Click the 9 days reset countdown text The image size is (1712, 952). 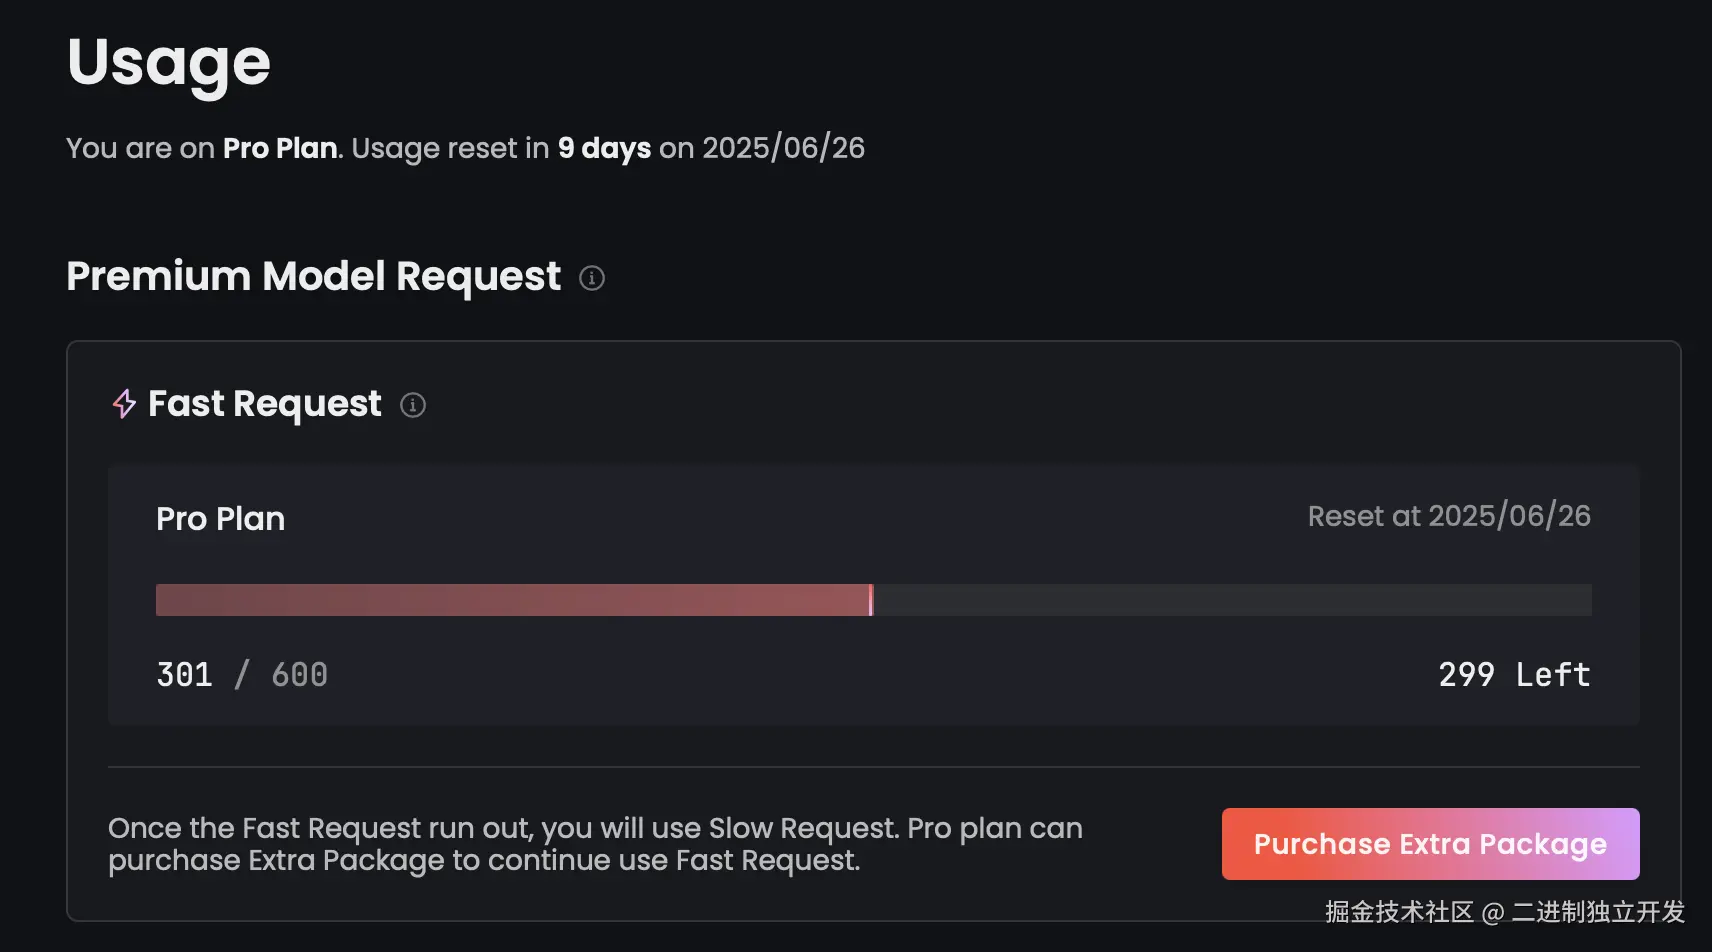(x=604, y=149)
